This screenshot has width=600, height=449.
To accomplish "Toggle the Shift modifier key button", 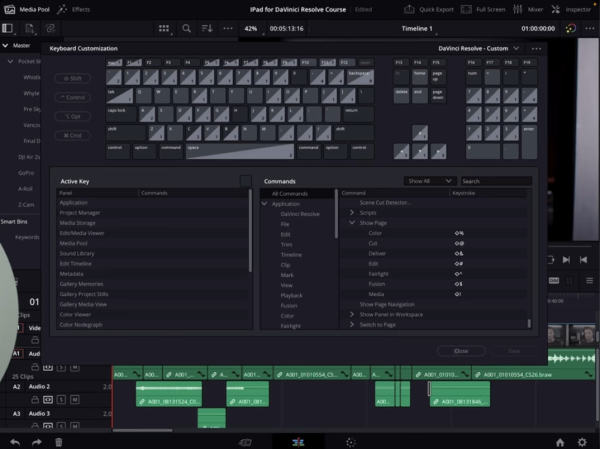I will click(x=73, y=78).
